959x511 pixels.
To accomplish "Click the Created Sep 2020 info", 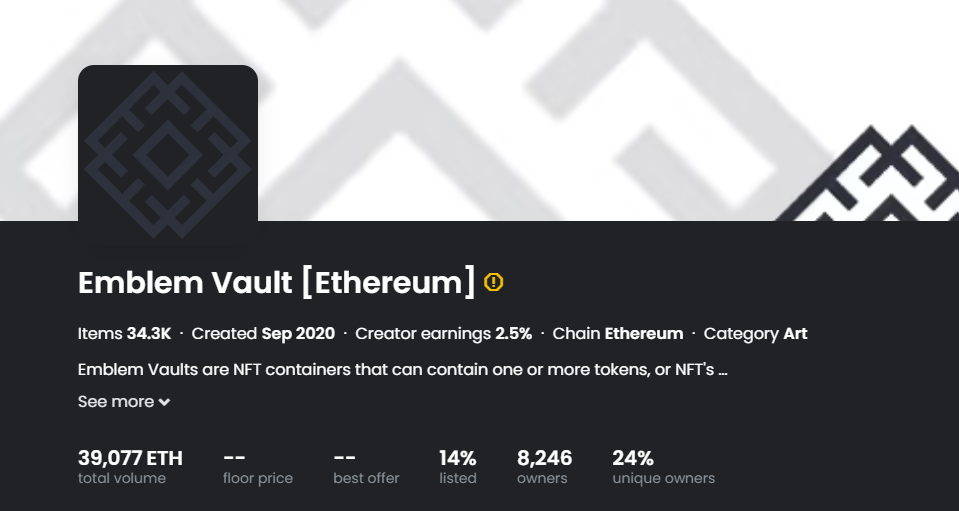I will [x=263, y=334].
